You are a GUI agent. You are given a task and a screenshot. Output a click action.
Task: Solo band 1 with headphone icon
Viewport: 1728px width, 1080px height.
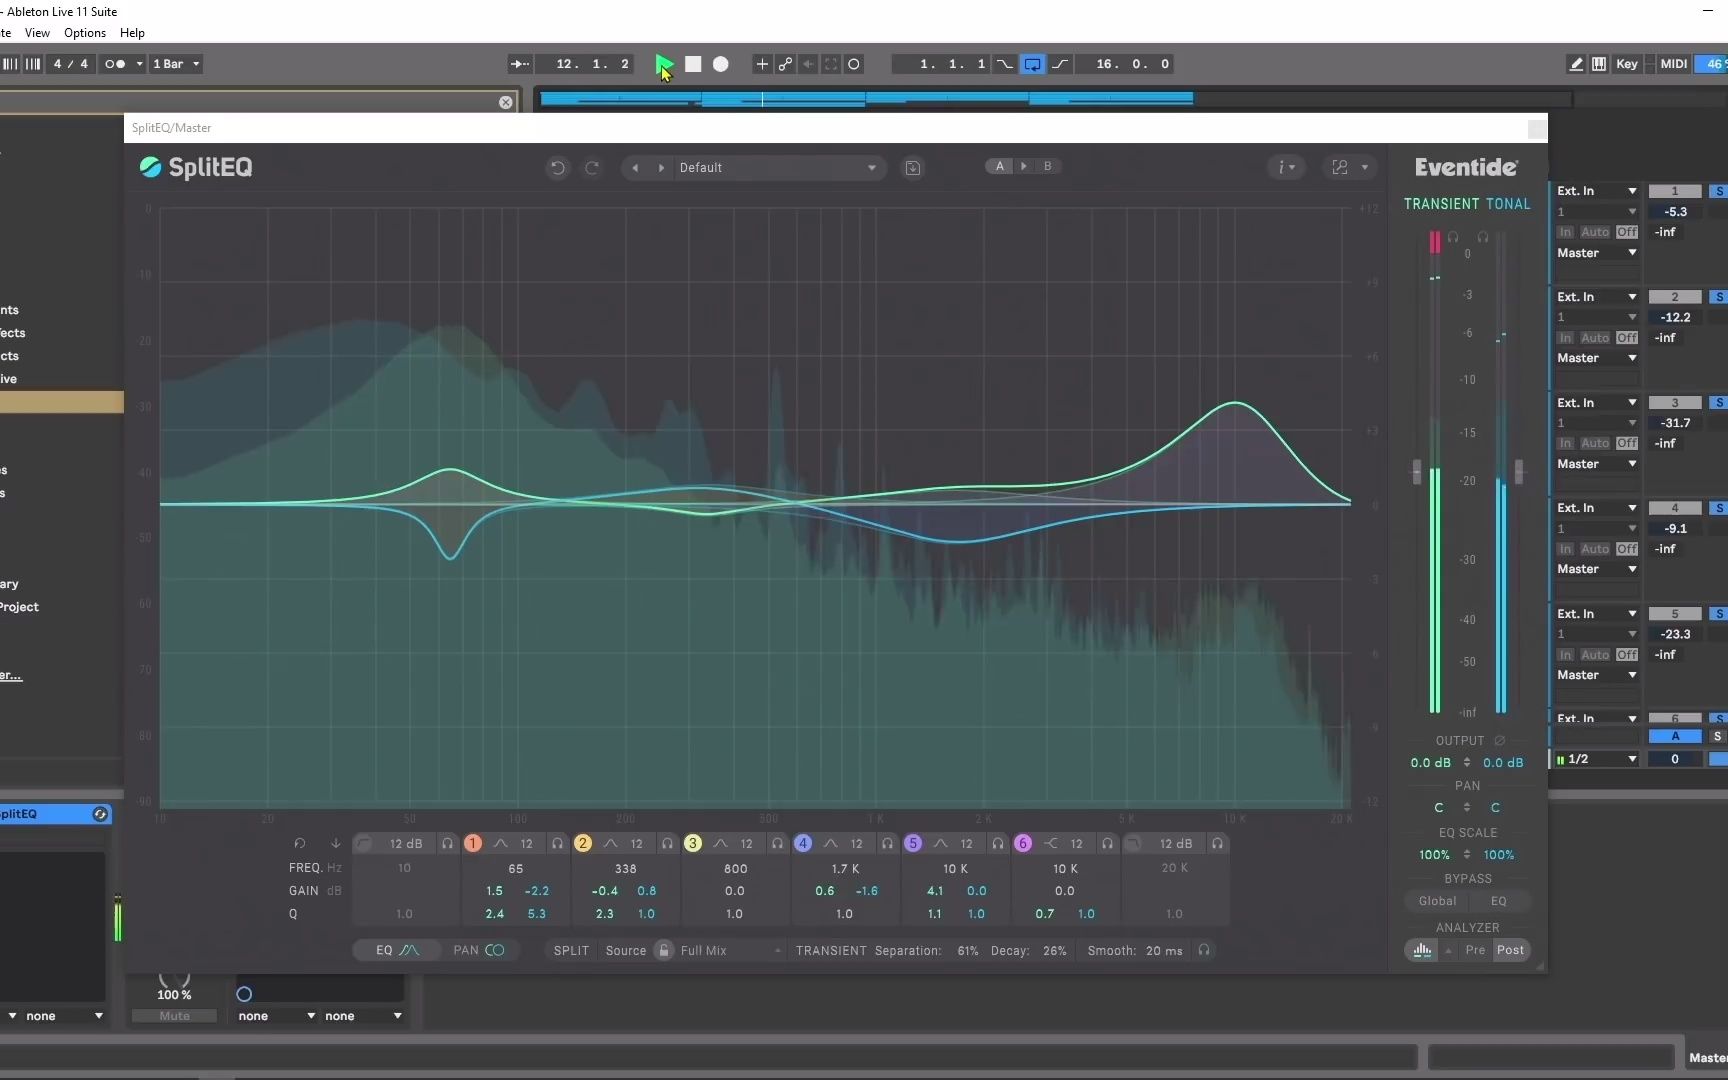pyautogui.click(x=557, y=844)
